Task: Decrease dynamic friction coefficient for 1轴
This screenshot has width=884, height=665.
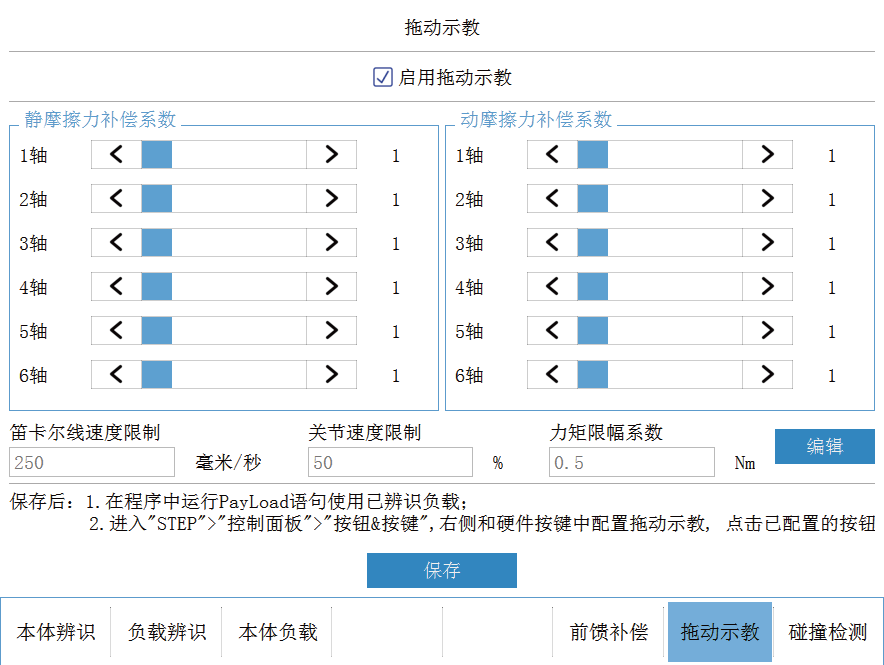Action: (x=552, y=154)
